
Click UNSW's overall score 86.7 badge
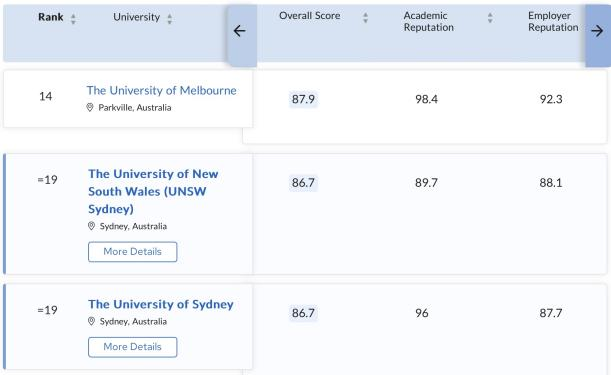click(x=303, y=182)
